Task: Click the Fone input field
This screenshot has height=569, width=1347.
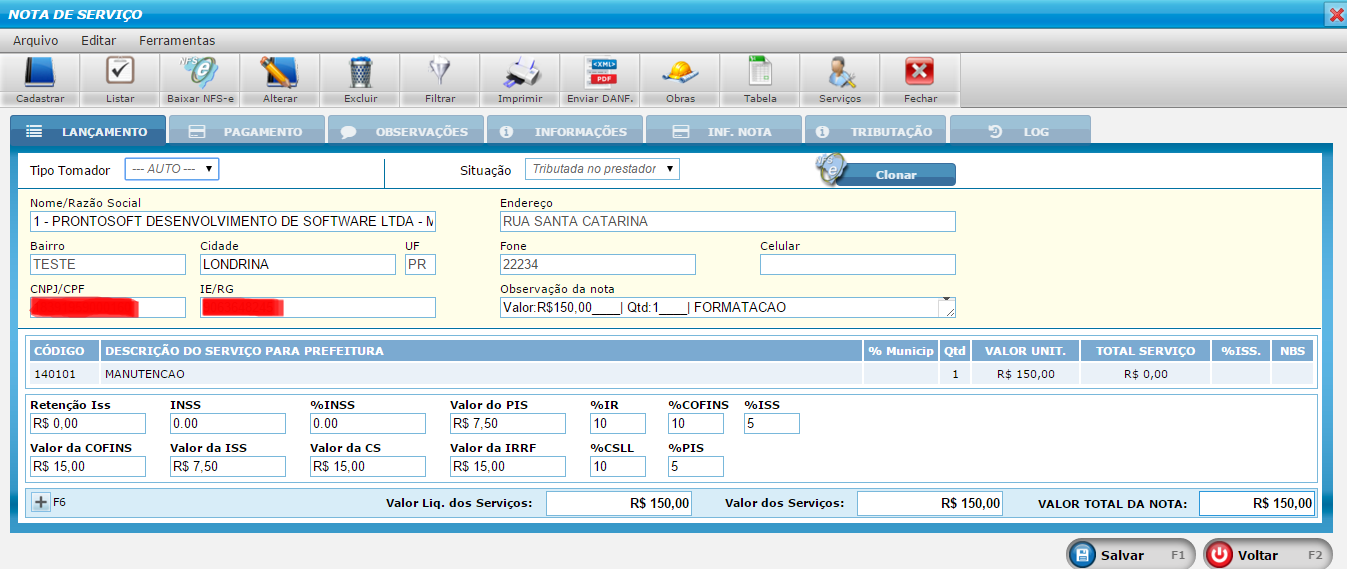Action: (598, 264)
